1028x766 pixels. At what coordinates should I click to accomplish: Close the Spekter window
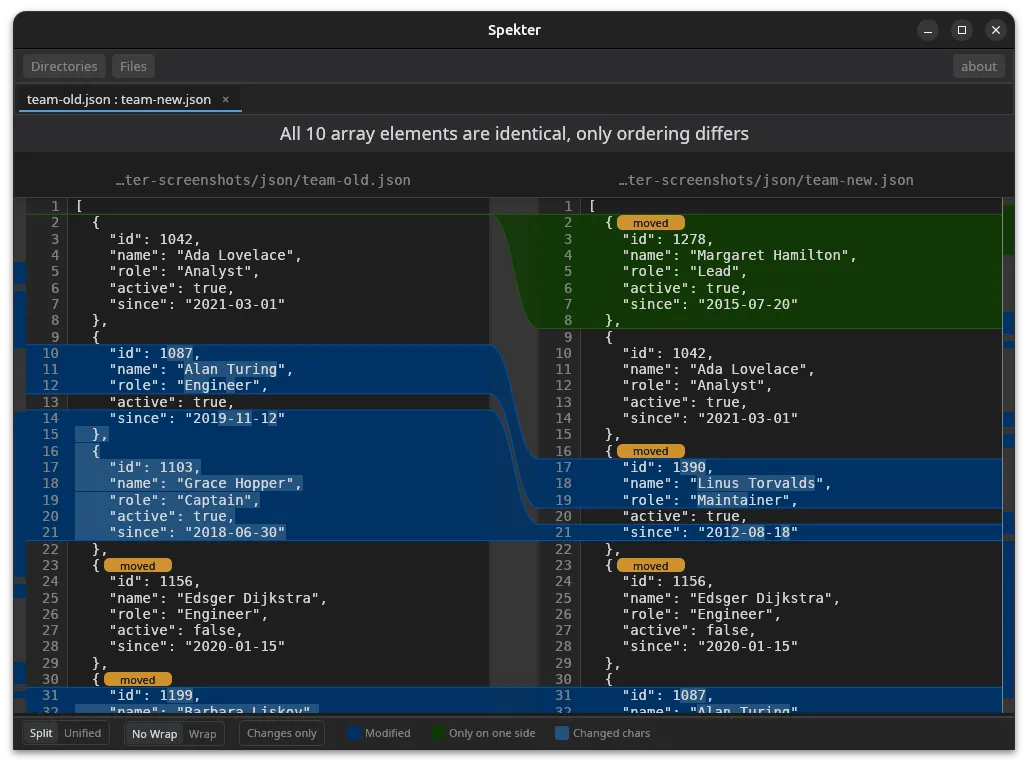point(996,30)
